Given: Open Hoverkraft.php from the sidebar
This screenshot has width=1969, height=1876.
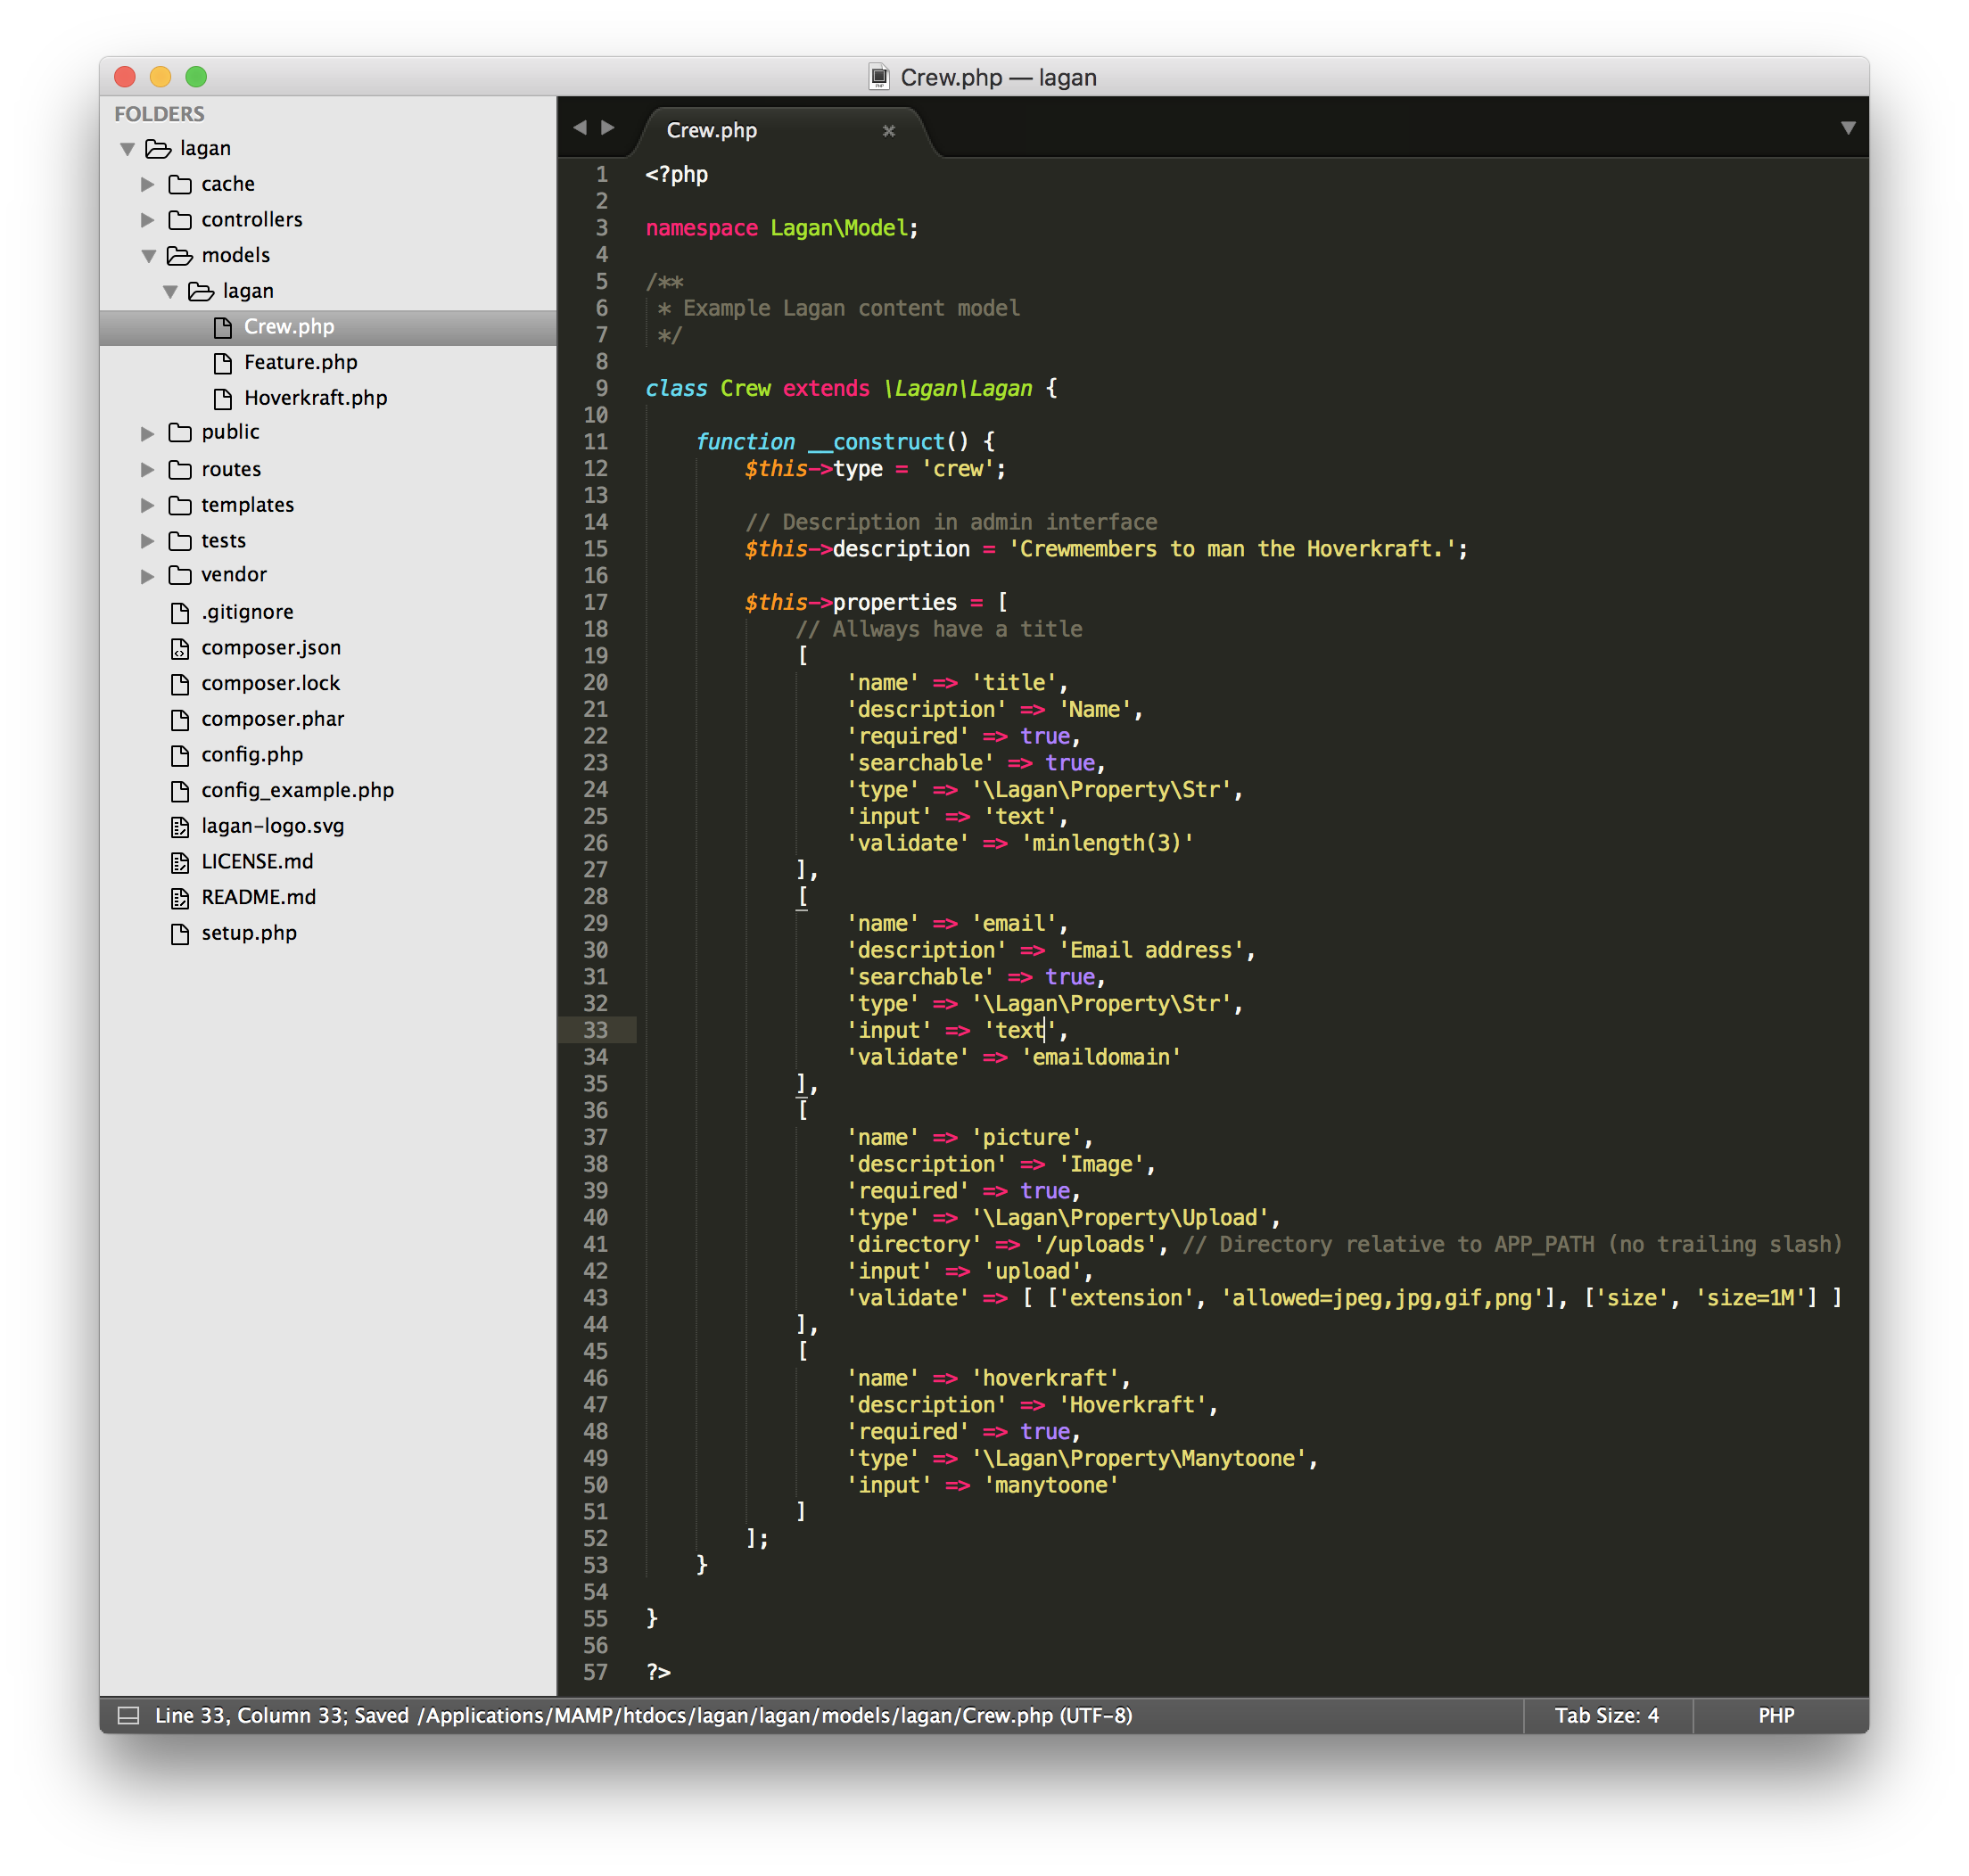Looking at the screenshot, I should tap(315, 398).
